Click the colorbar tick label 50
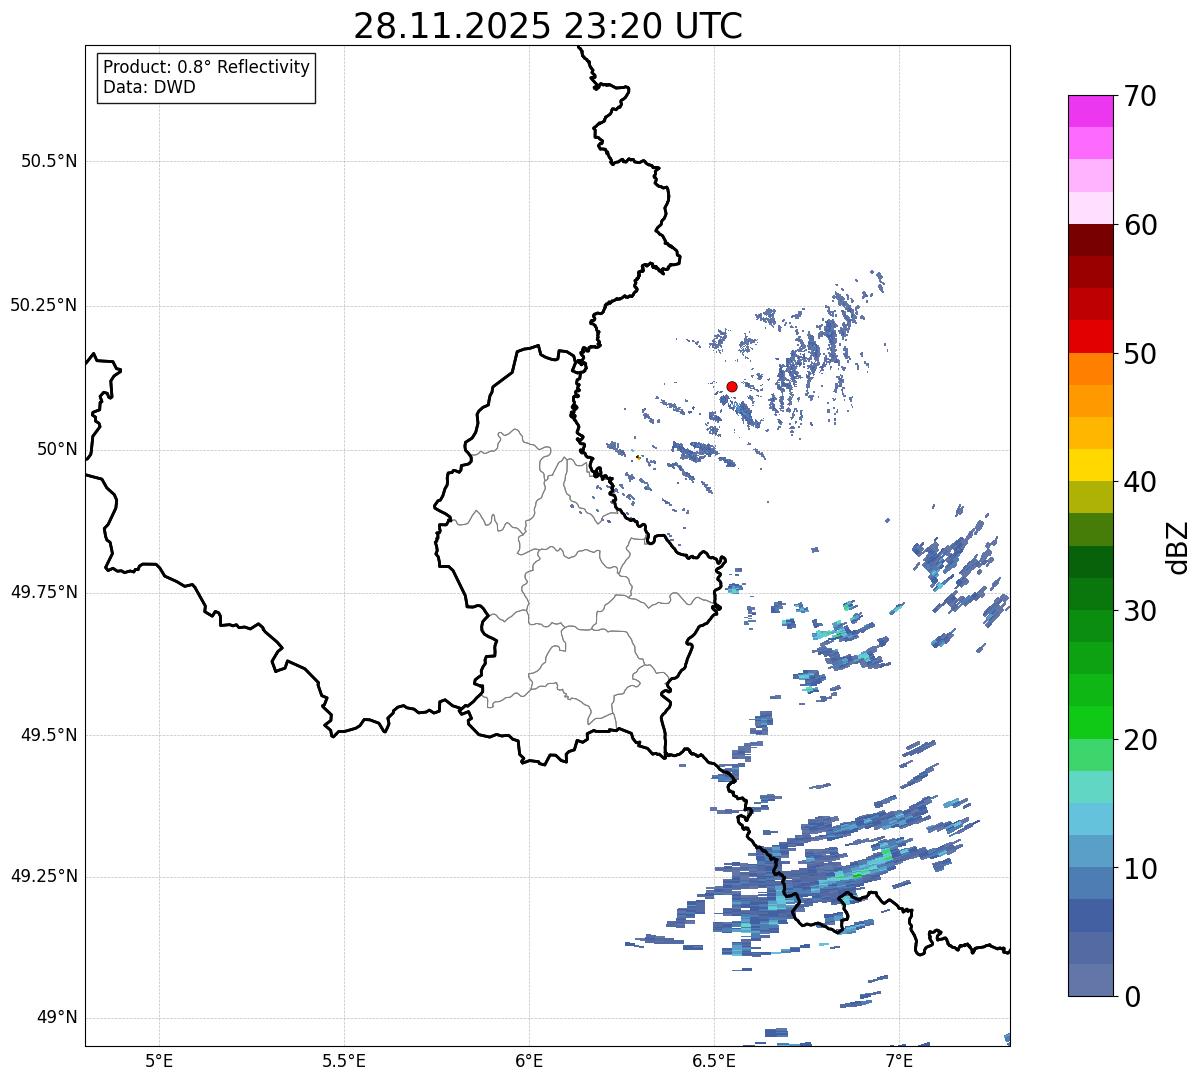Image resolution: width=1202 pixels, height=1081 pixels. [1140, 354]
